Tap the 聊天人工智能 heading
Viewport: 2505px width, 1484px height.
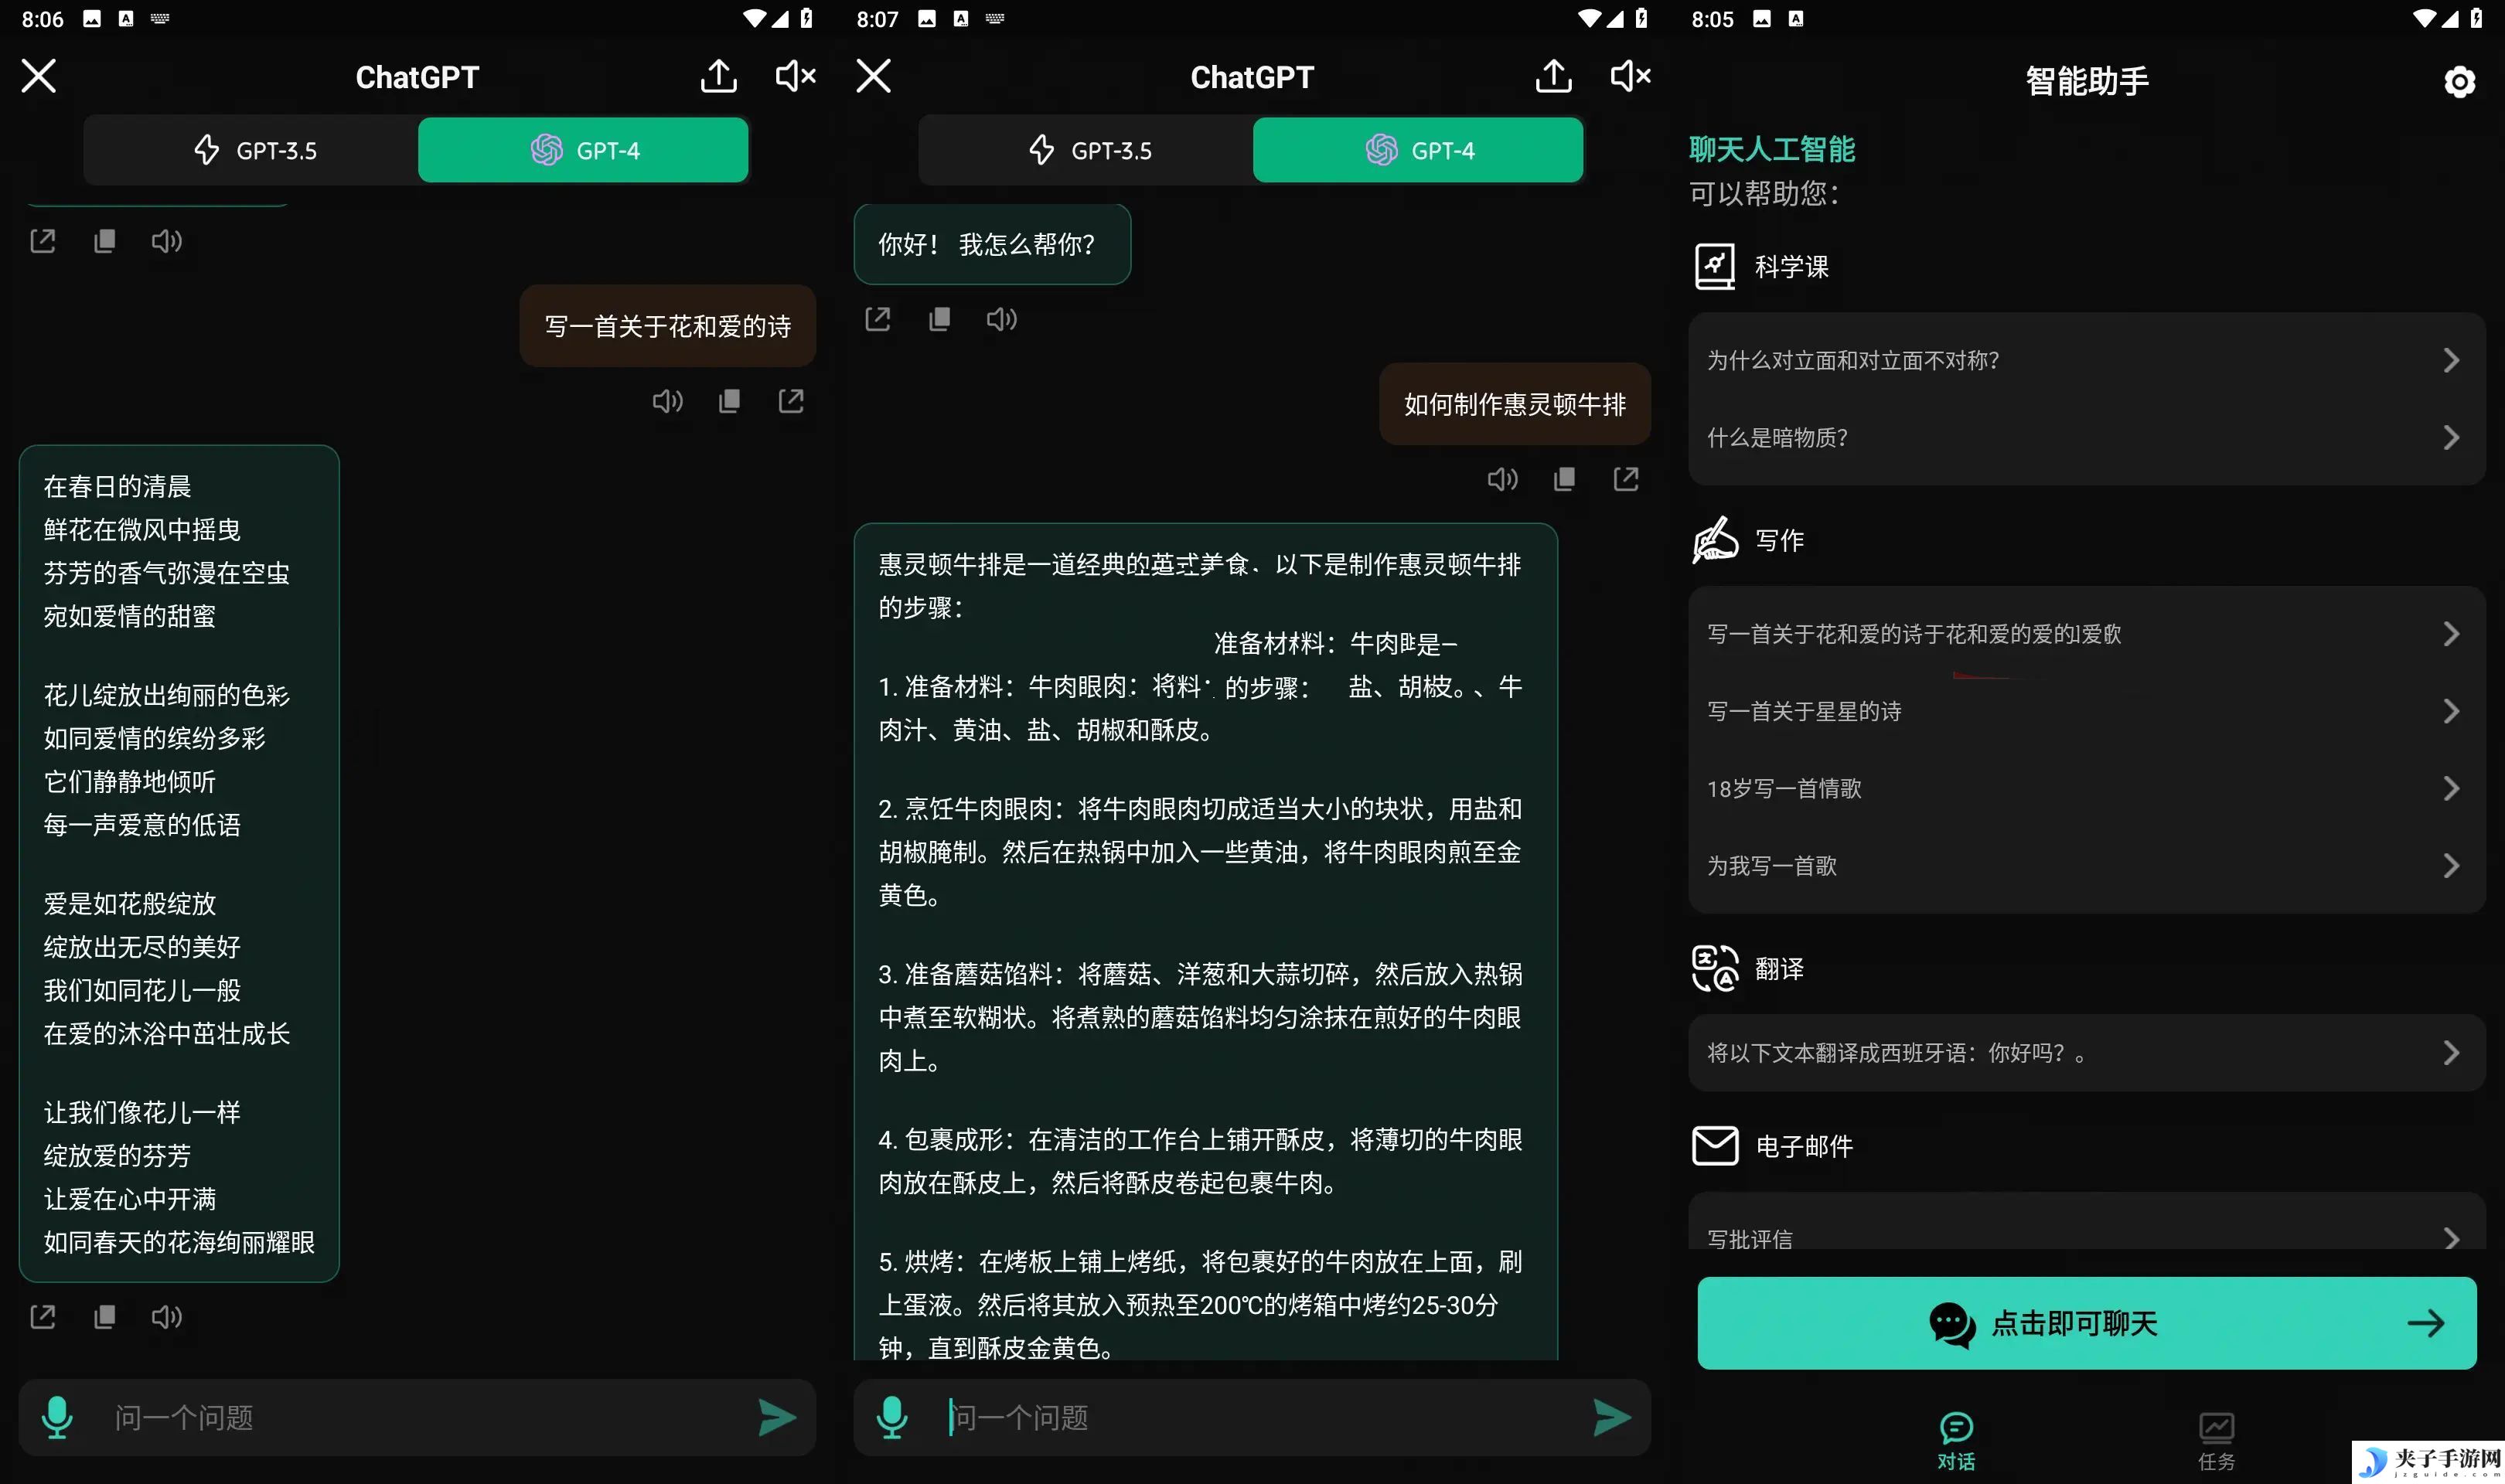(1771, 149)
